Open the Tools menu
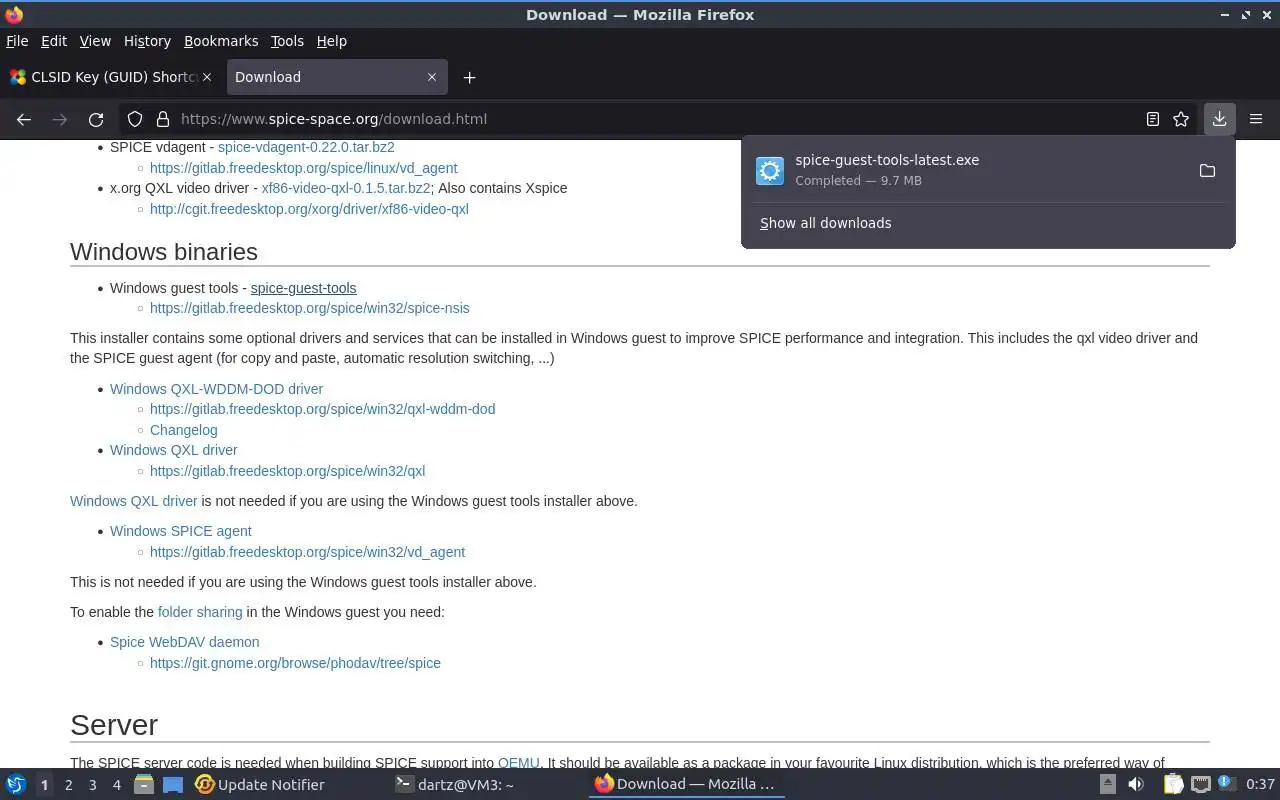This screenshot has height=800, width=1280. pos(287,41)
